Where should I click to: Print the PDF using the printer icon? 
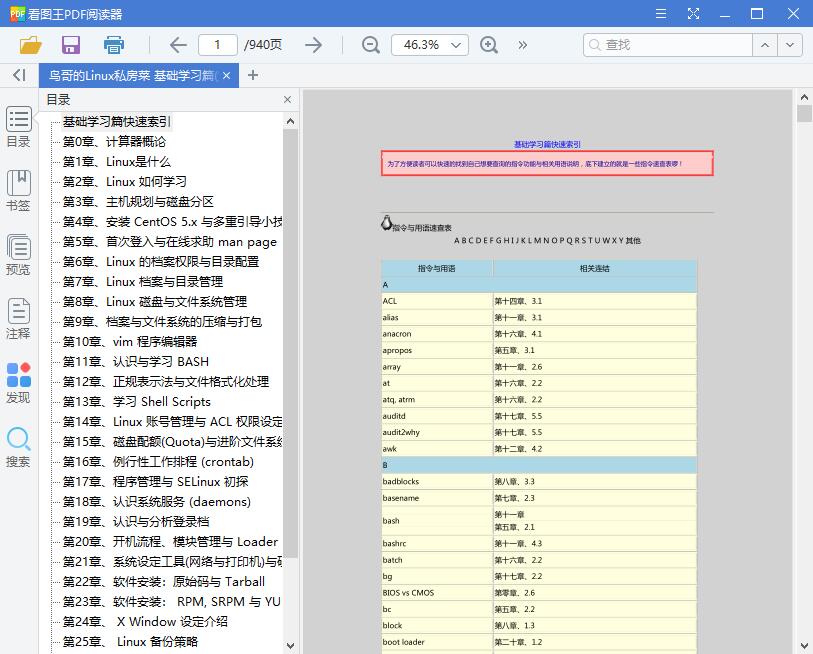click(x=114, y=45)
